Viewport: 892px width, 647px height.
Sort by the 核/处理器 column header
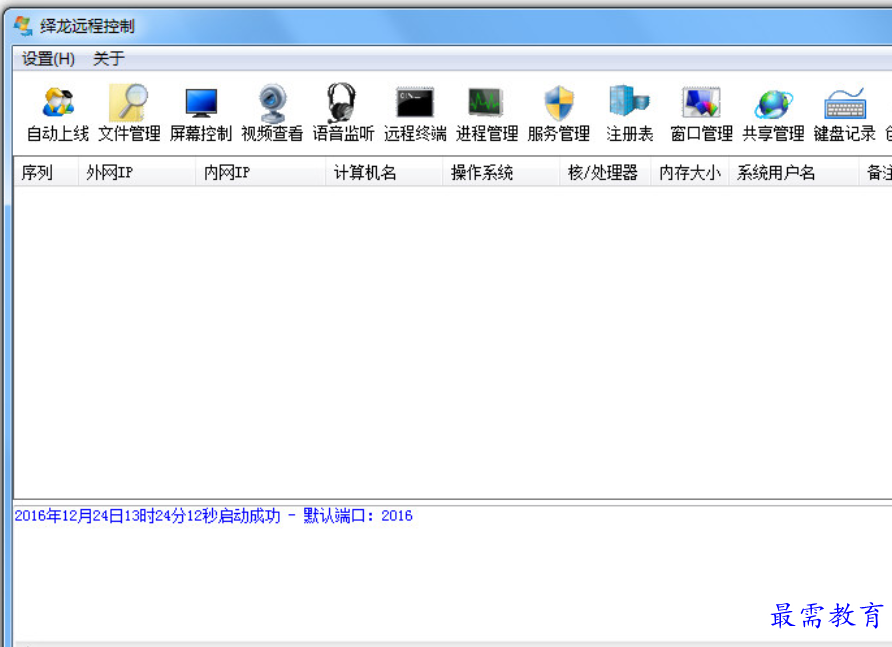[605, 172]
